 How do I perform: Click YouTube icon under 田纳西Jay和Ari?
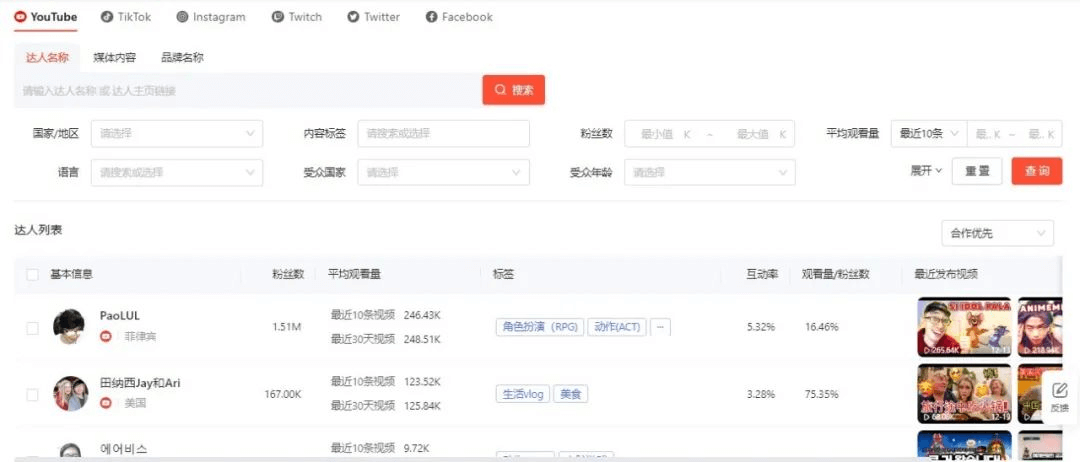(x=106, y=403)
